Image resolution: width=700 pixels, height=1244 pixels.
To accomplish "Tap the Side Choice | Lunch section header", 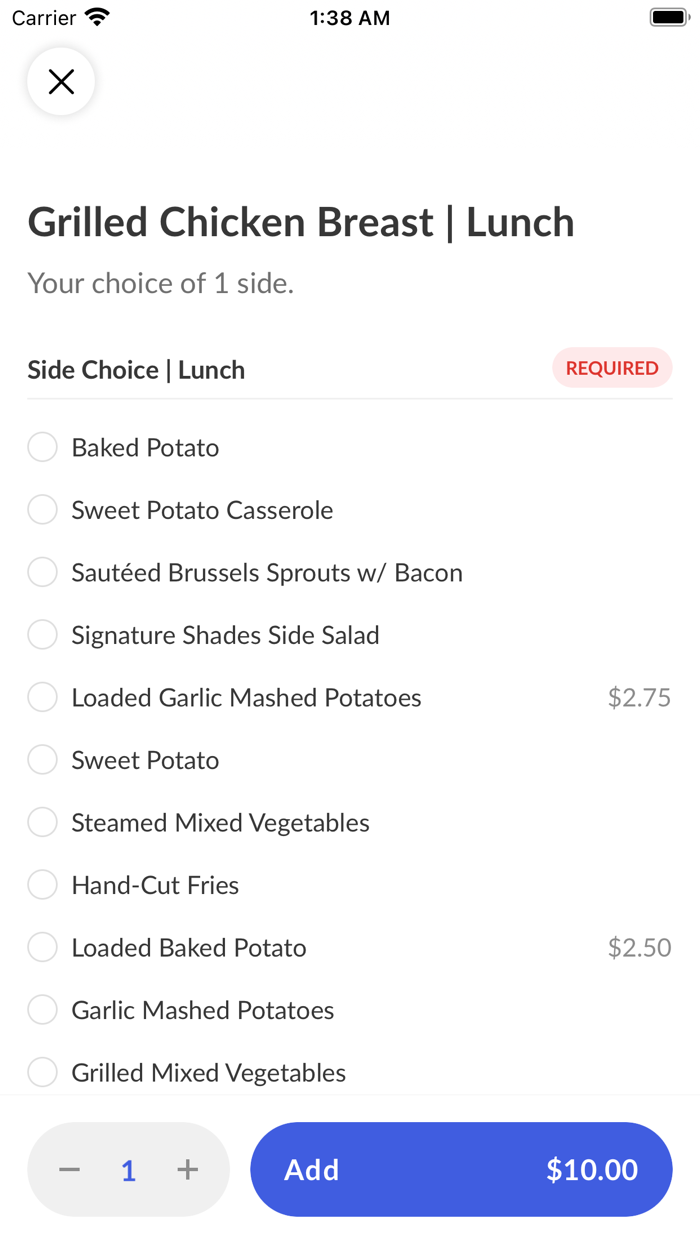I will (x=135, y=369).
